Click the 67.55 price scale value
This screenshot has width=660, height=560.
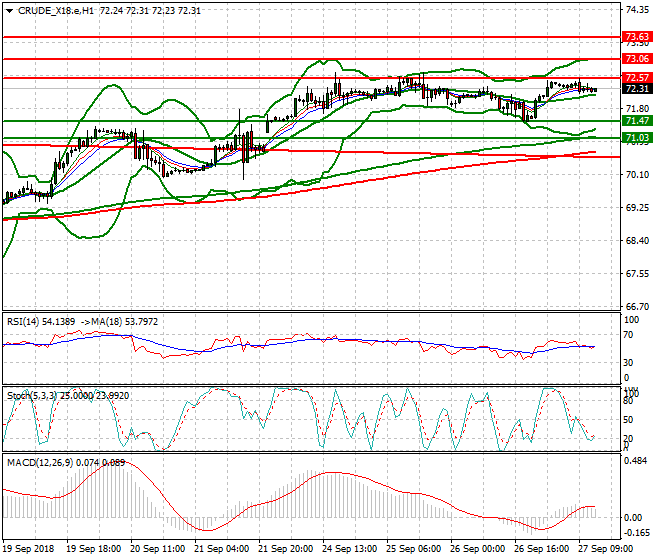tap(637, 274)
